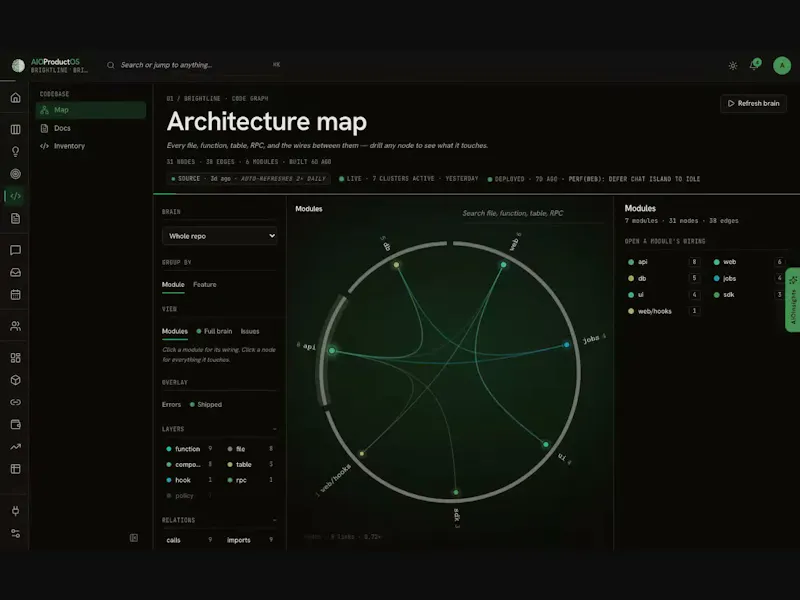
Task: Click the Refresh brain button
Action: pyautogui.click(x=754, y=104)
